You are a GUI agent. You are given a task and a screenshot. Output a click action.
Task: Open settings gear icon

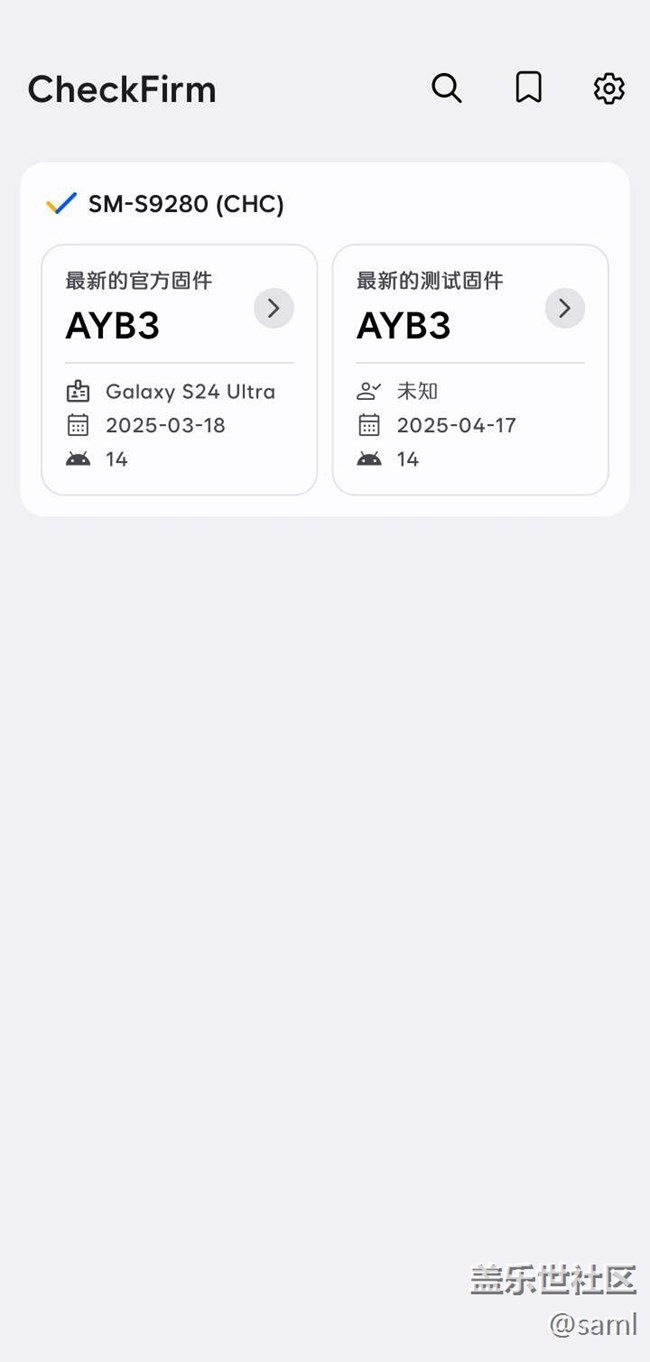point(609,89)
